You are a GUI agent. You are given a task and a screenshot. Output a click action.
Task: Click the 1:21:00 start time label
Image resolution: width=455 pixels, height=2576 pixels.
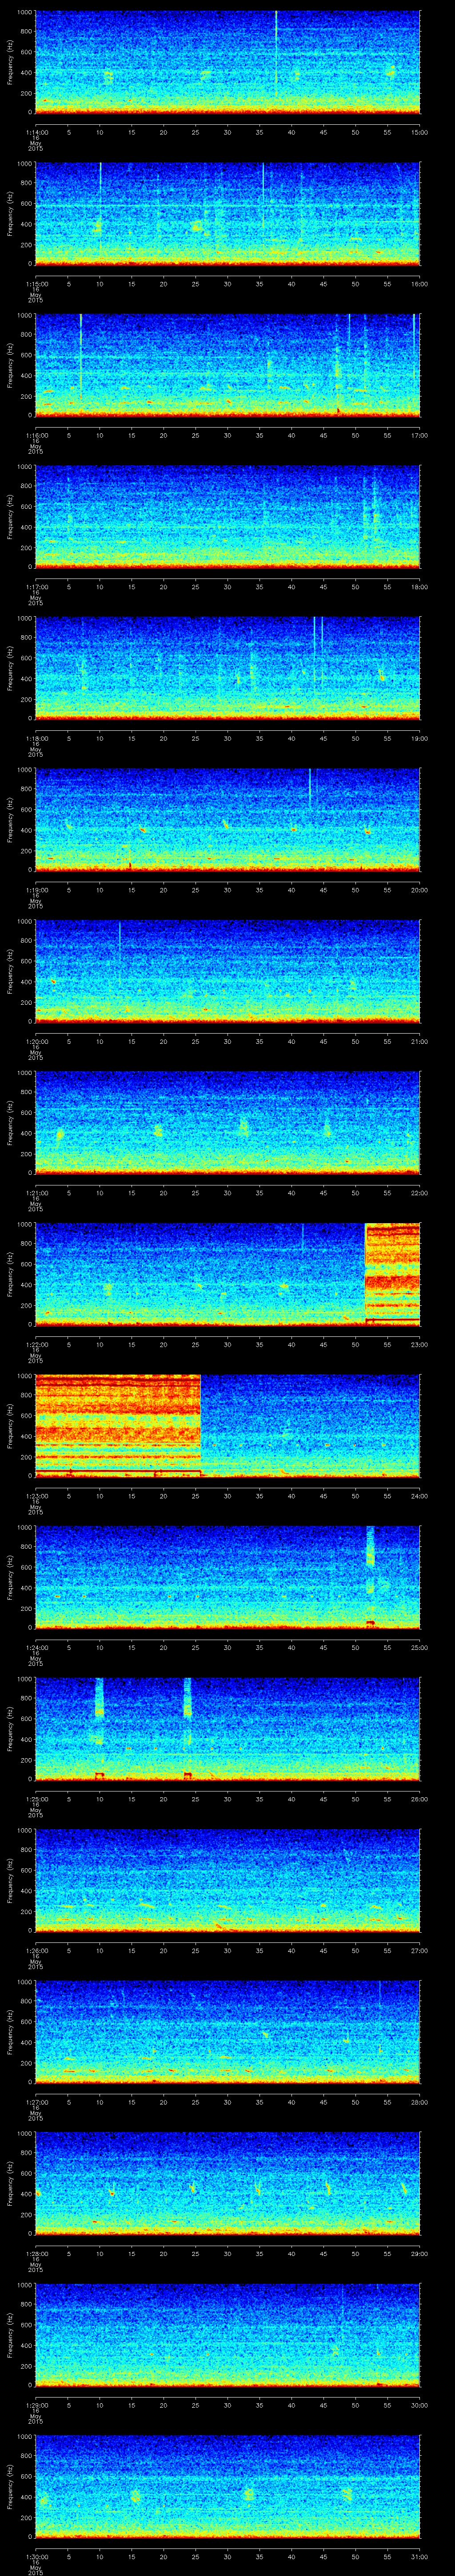pos(36,1193)
